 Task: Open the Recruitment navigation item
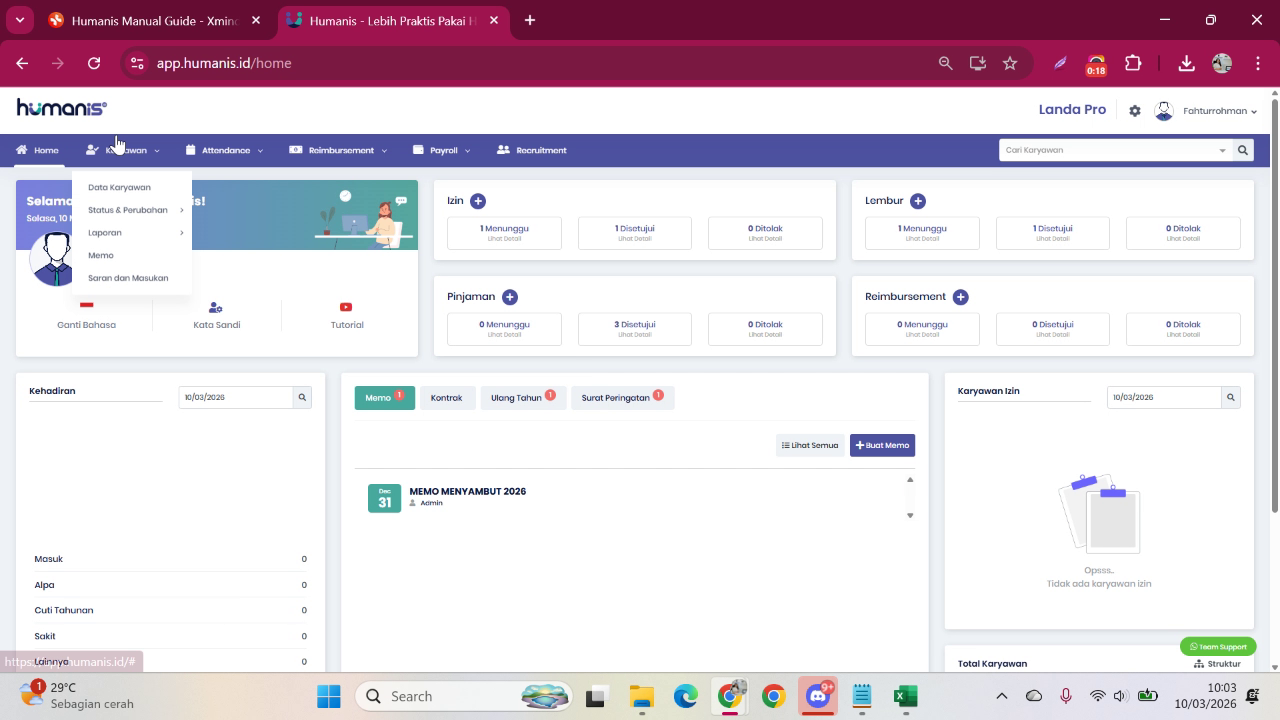pos(532,150)
